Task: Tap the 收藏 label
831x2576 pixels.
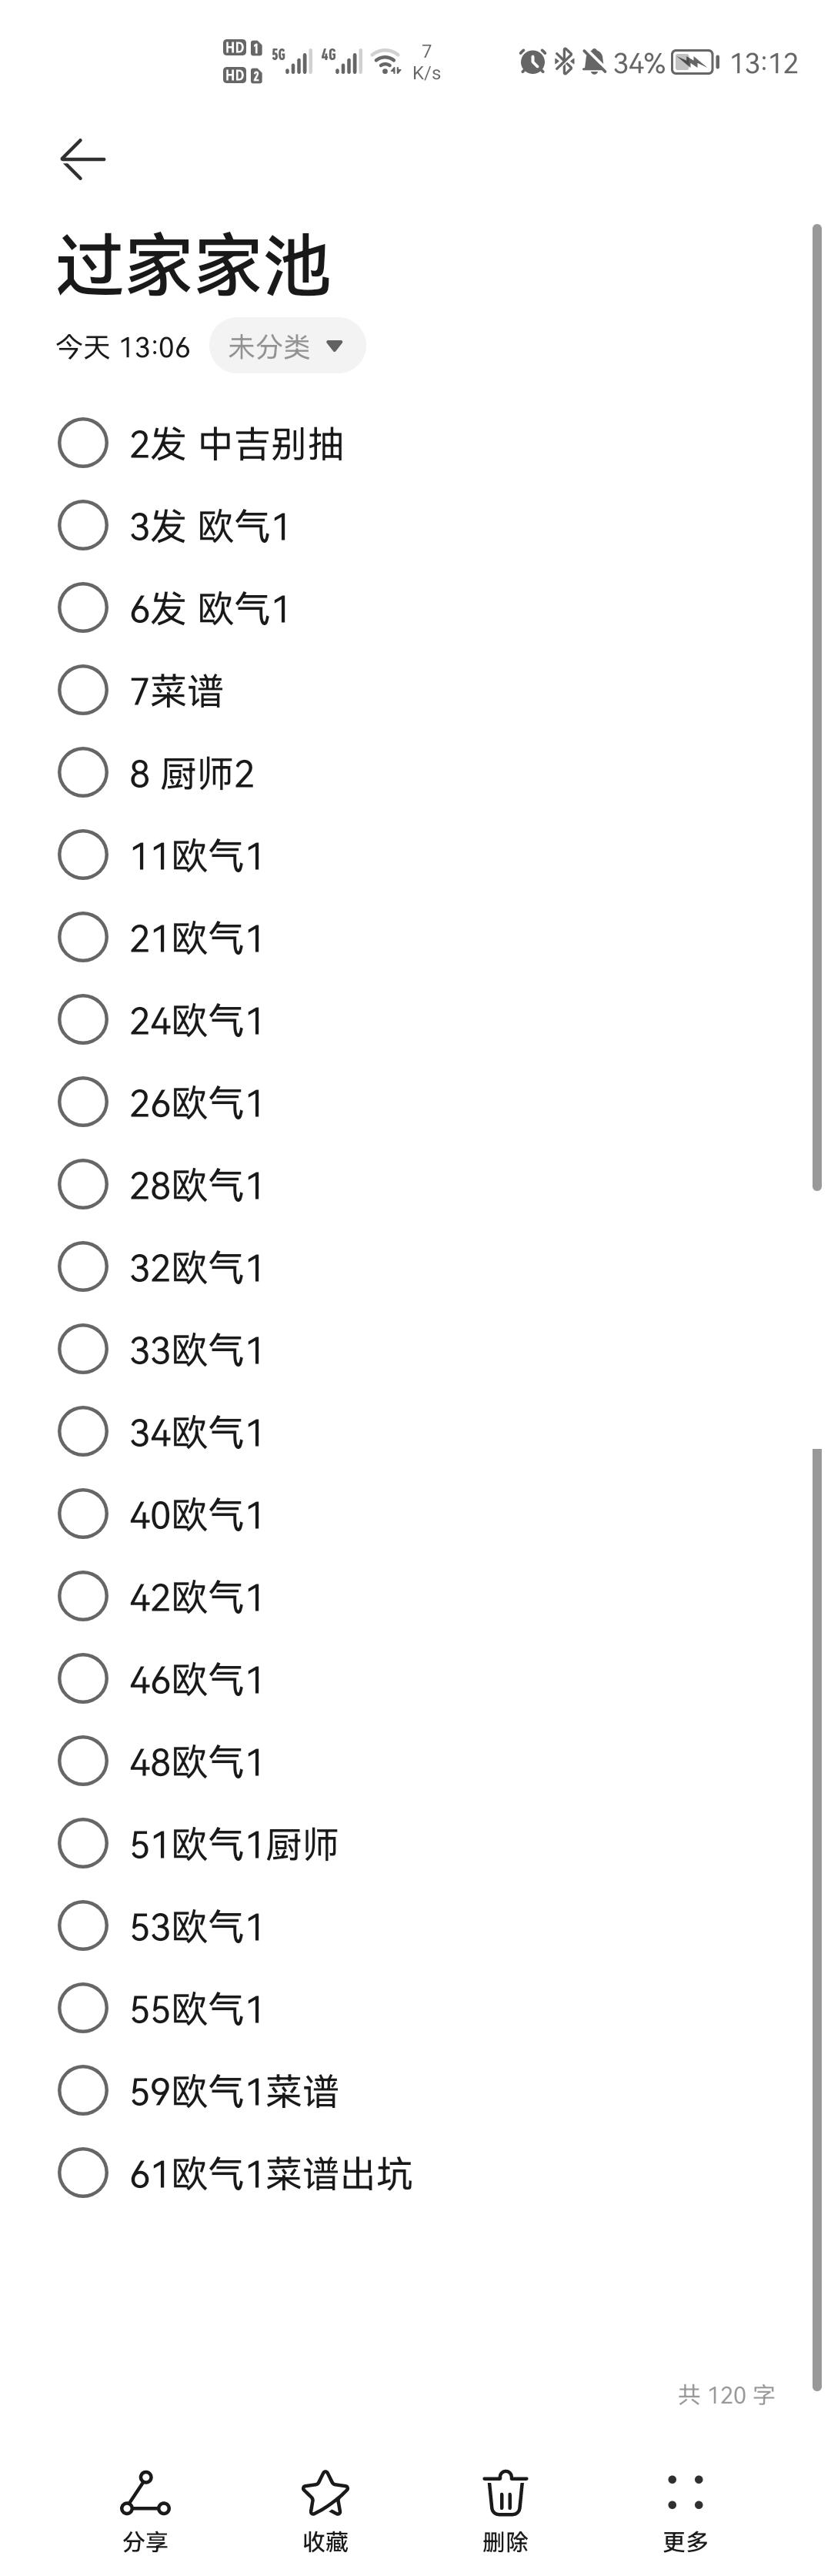Action: tap(325, 2541)
